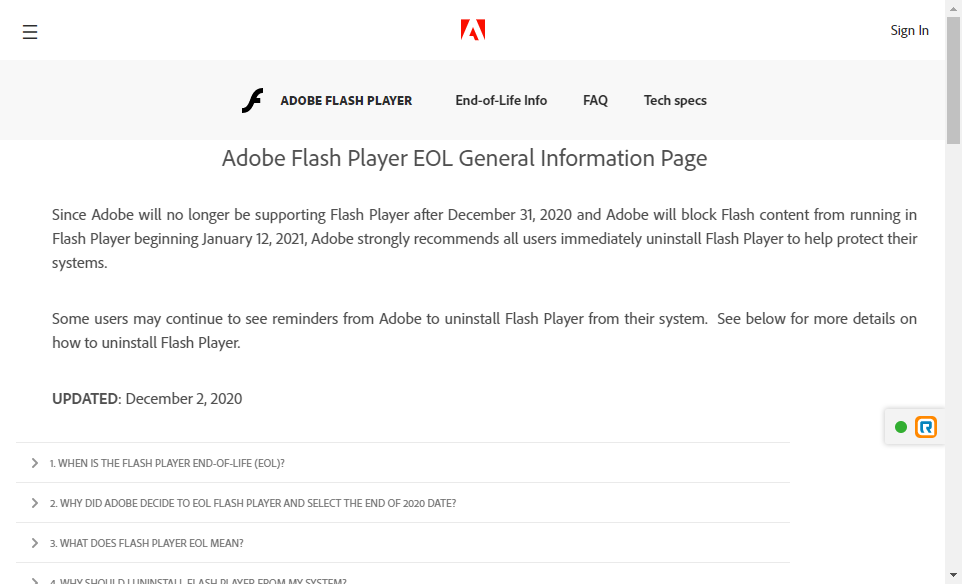Open the hamburger navigation menu
This screenshot has width=962, height=584.
30,32
